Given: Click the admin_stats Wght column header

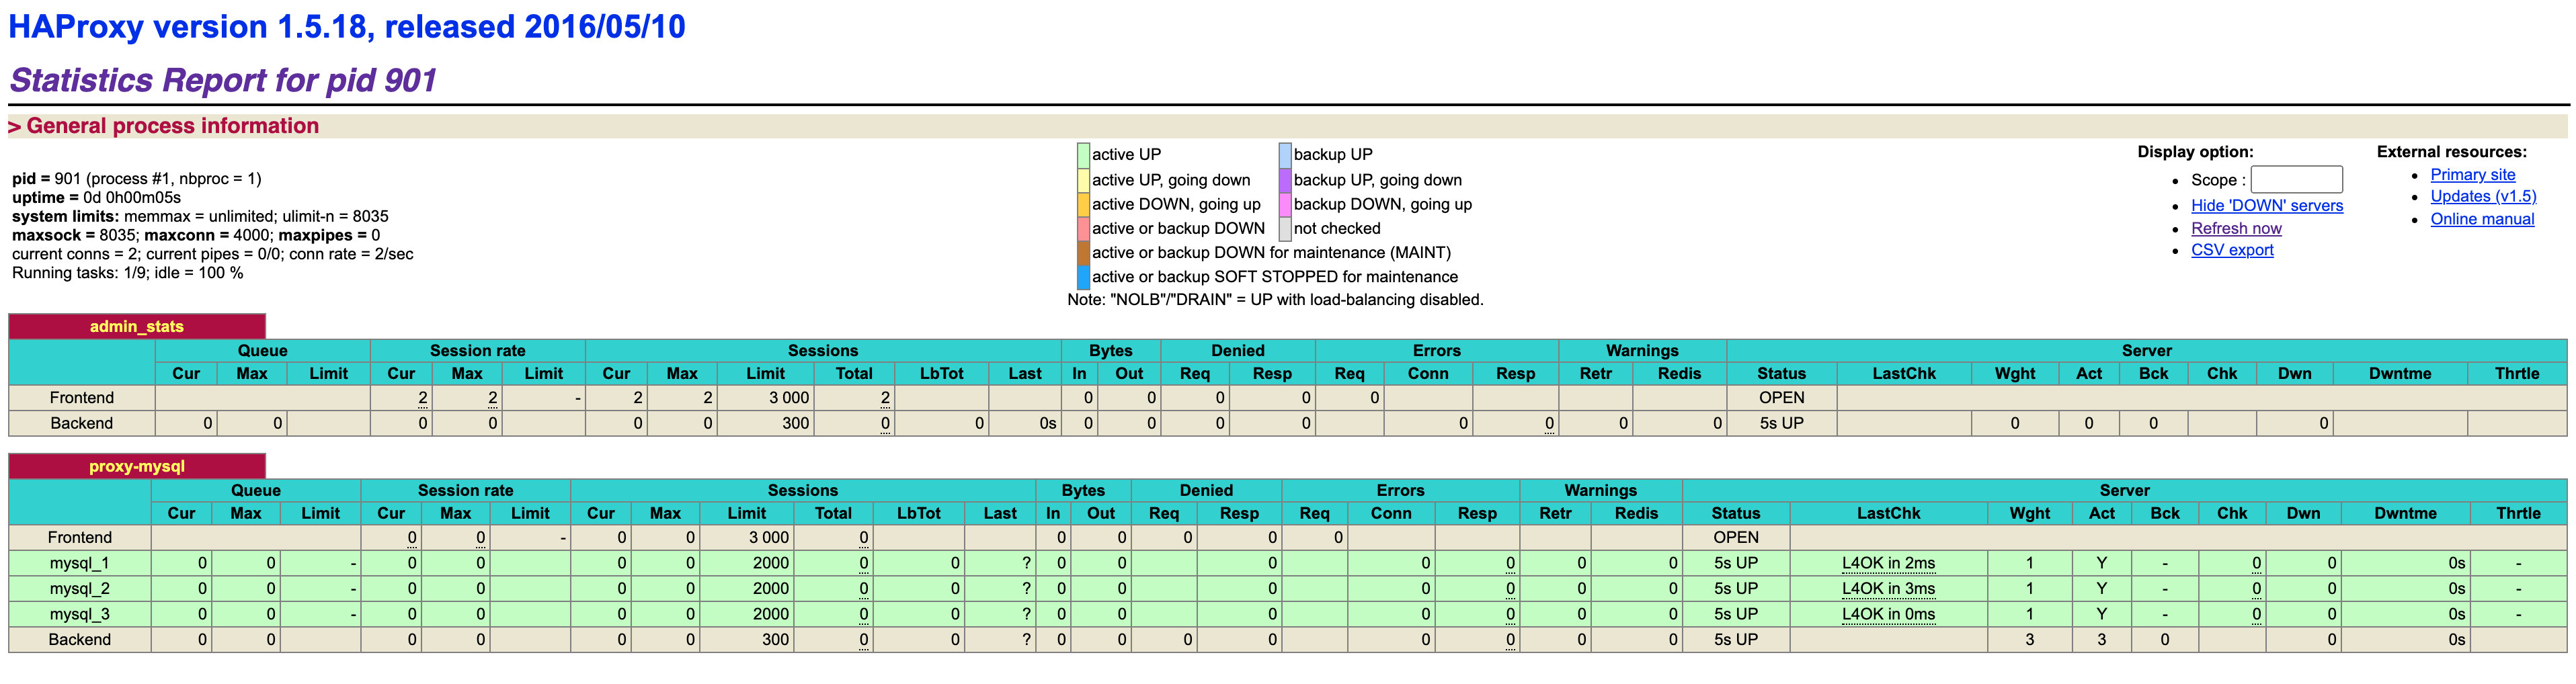Looking at the screenshot, I should point(2015,374).
